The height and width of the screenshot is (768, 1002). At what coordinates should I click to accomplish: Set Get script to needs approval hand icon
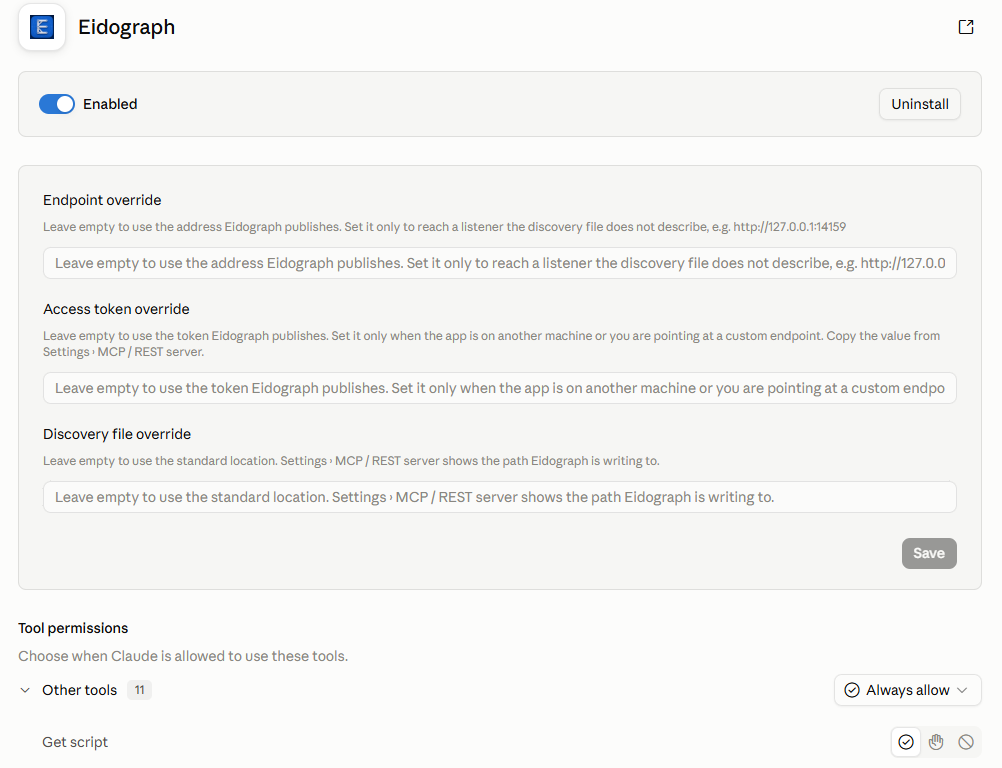click(x=936, y=742)
